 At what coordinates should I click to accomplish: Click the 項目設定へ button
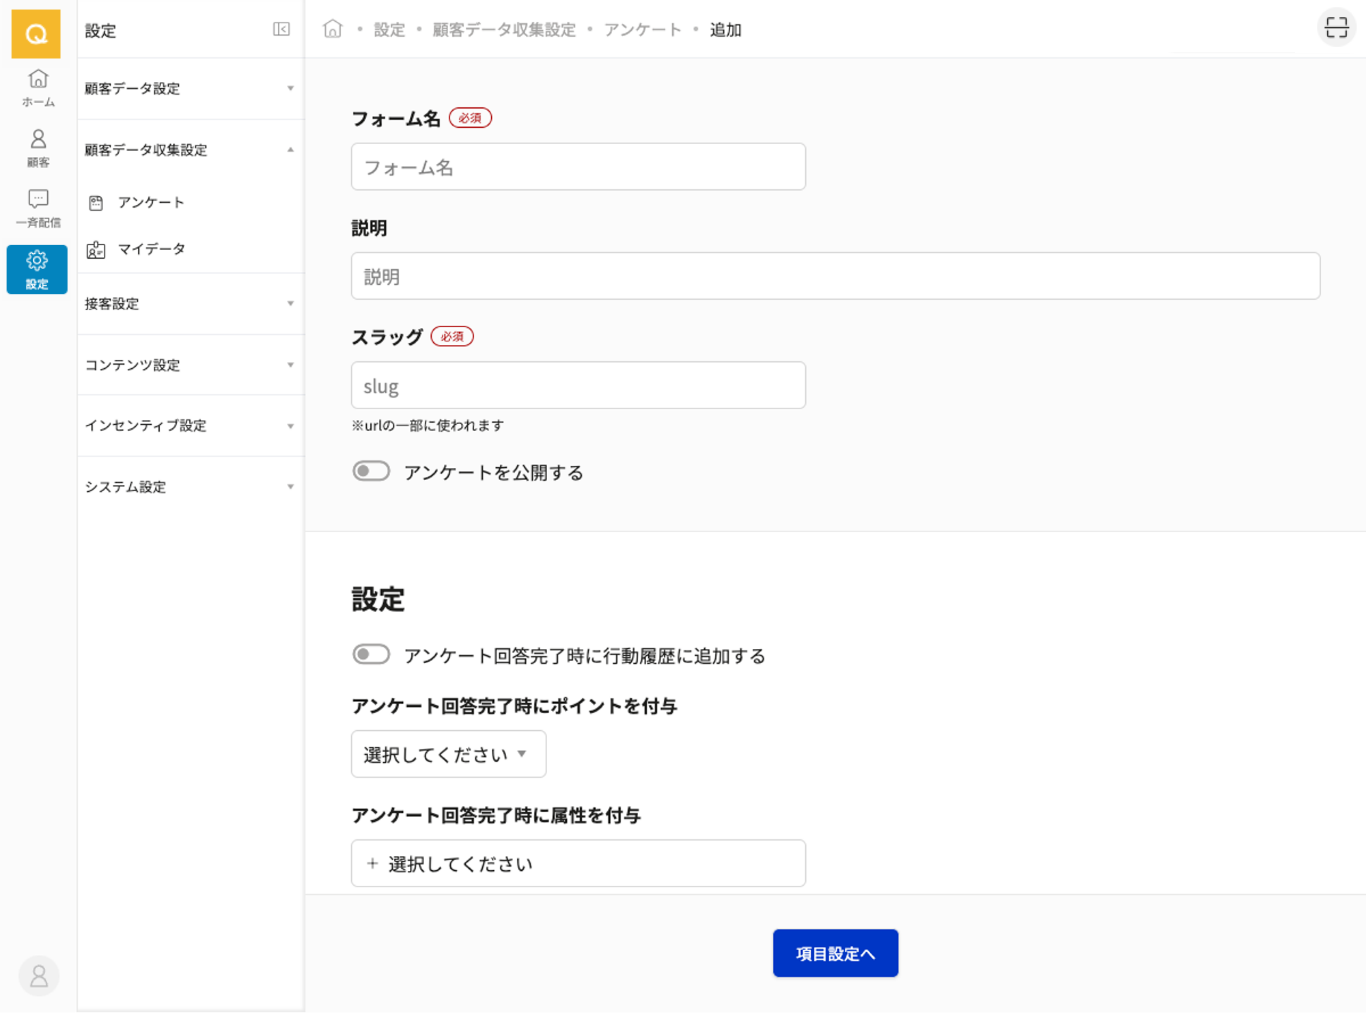[x=835, y=953]
